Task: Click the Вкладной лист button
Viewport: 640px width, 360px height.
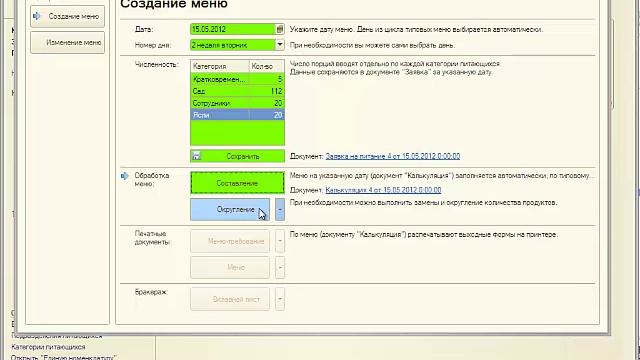Action: coord(230,299)
